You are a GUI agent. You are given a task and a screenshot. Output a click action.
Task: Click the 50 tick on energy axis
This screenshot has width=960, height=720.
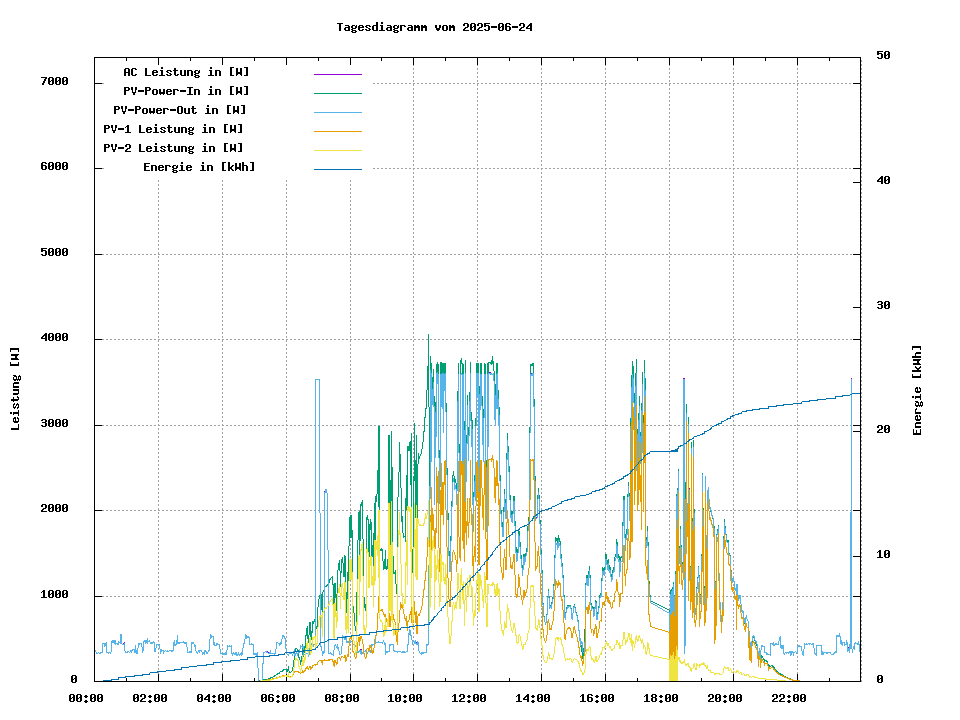883,55
